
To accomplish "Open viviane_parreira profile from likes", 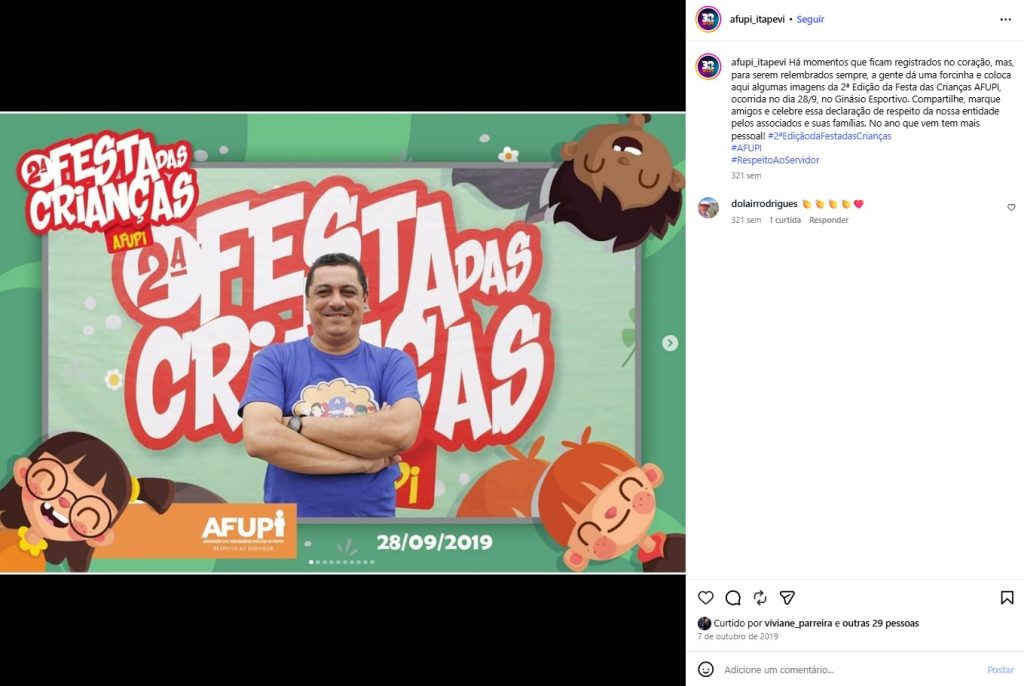I will click(x=798, y=623).
